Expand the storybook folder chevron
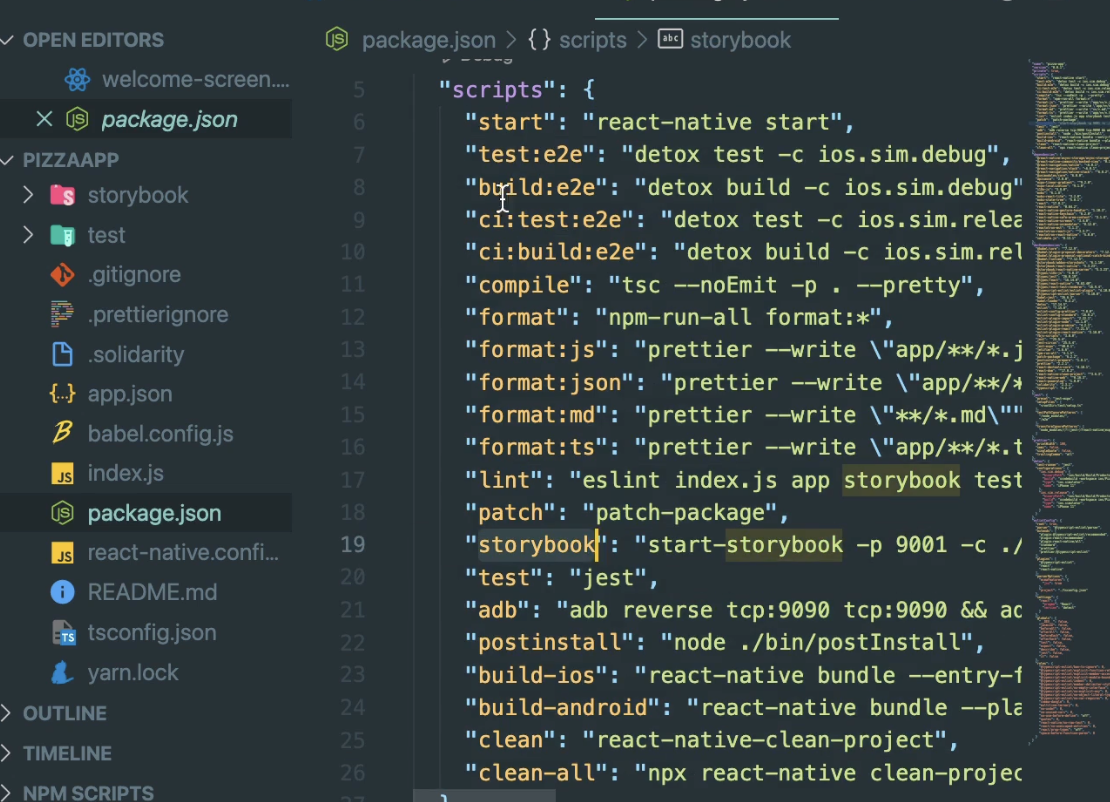 tap(28, 195)
